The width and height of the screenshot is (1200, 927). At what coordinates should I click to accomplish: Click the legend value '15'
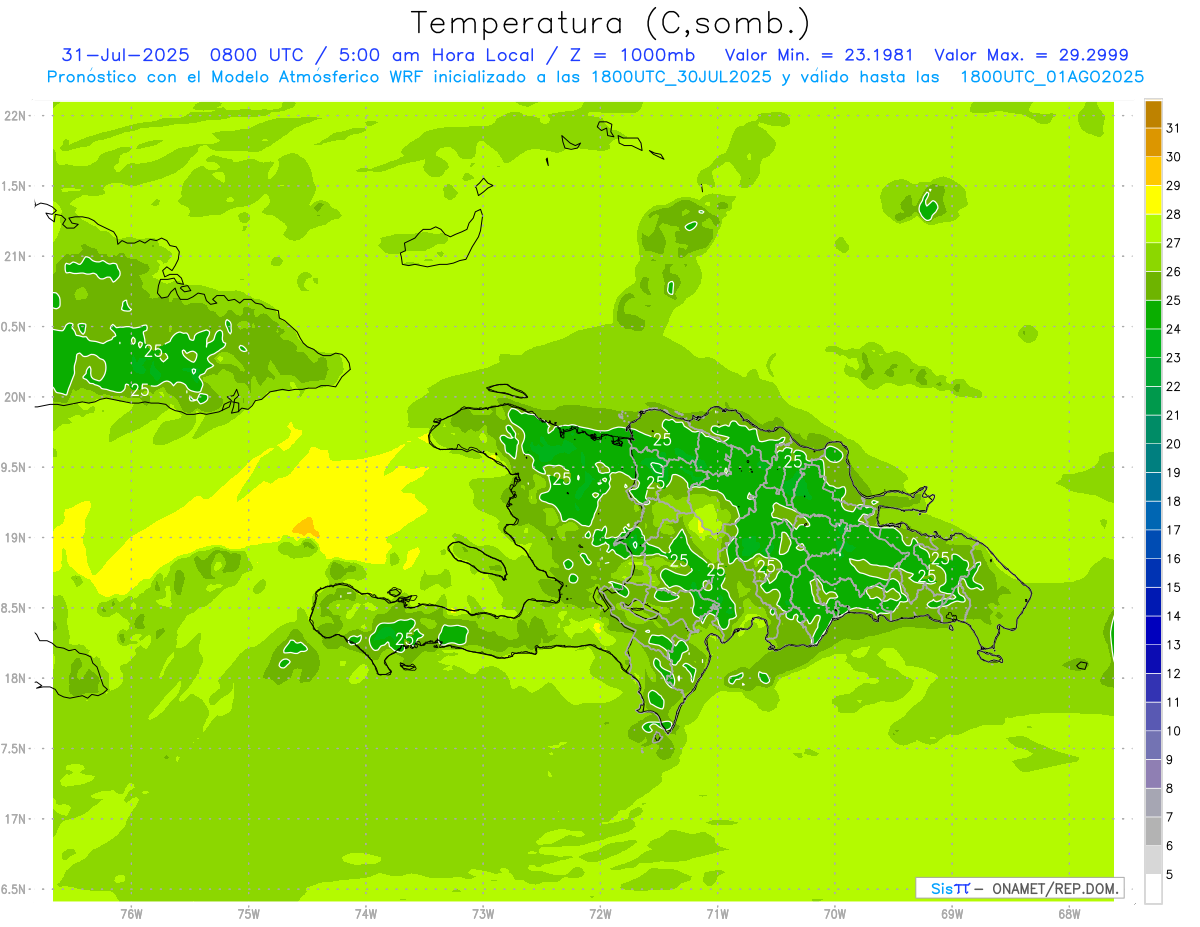click(x=1174, y=587)
